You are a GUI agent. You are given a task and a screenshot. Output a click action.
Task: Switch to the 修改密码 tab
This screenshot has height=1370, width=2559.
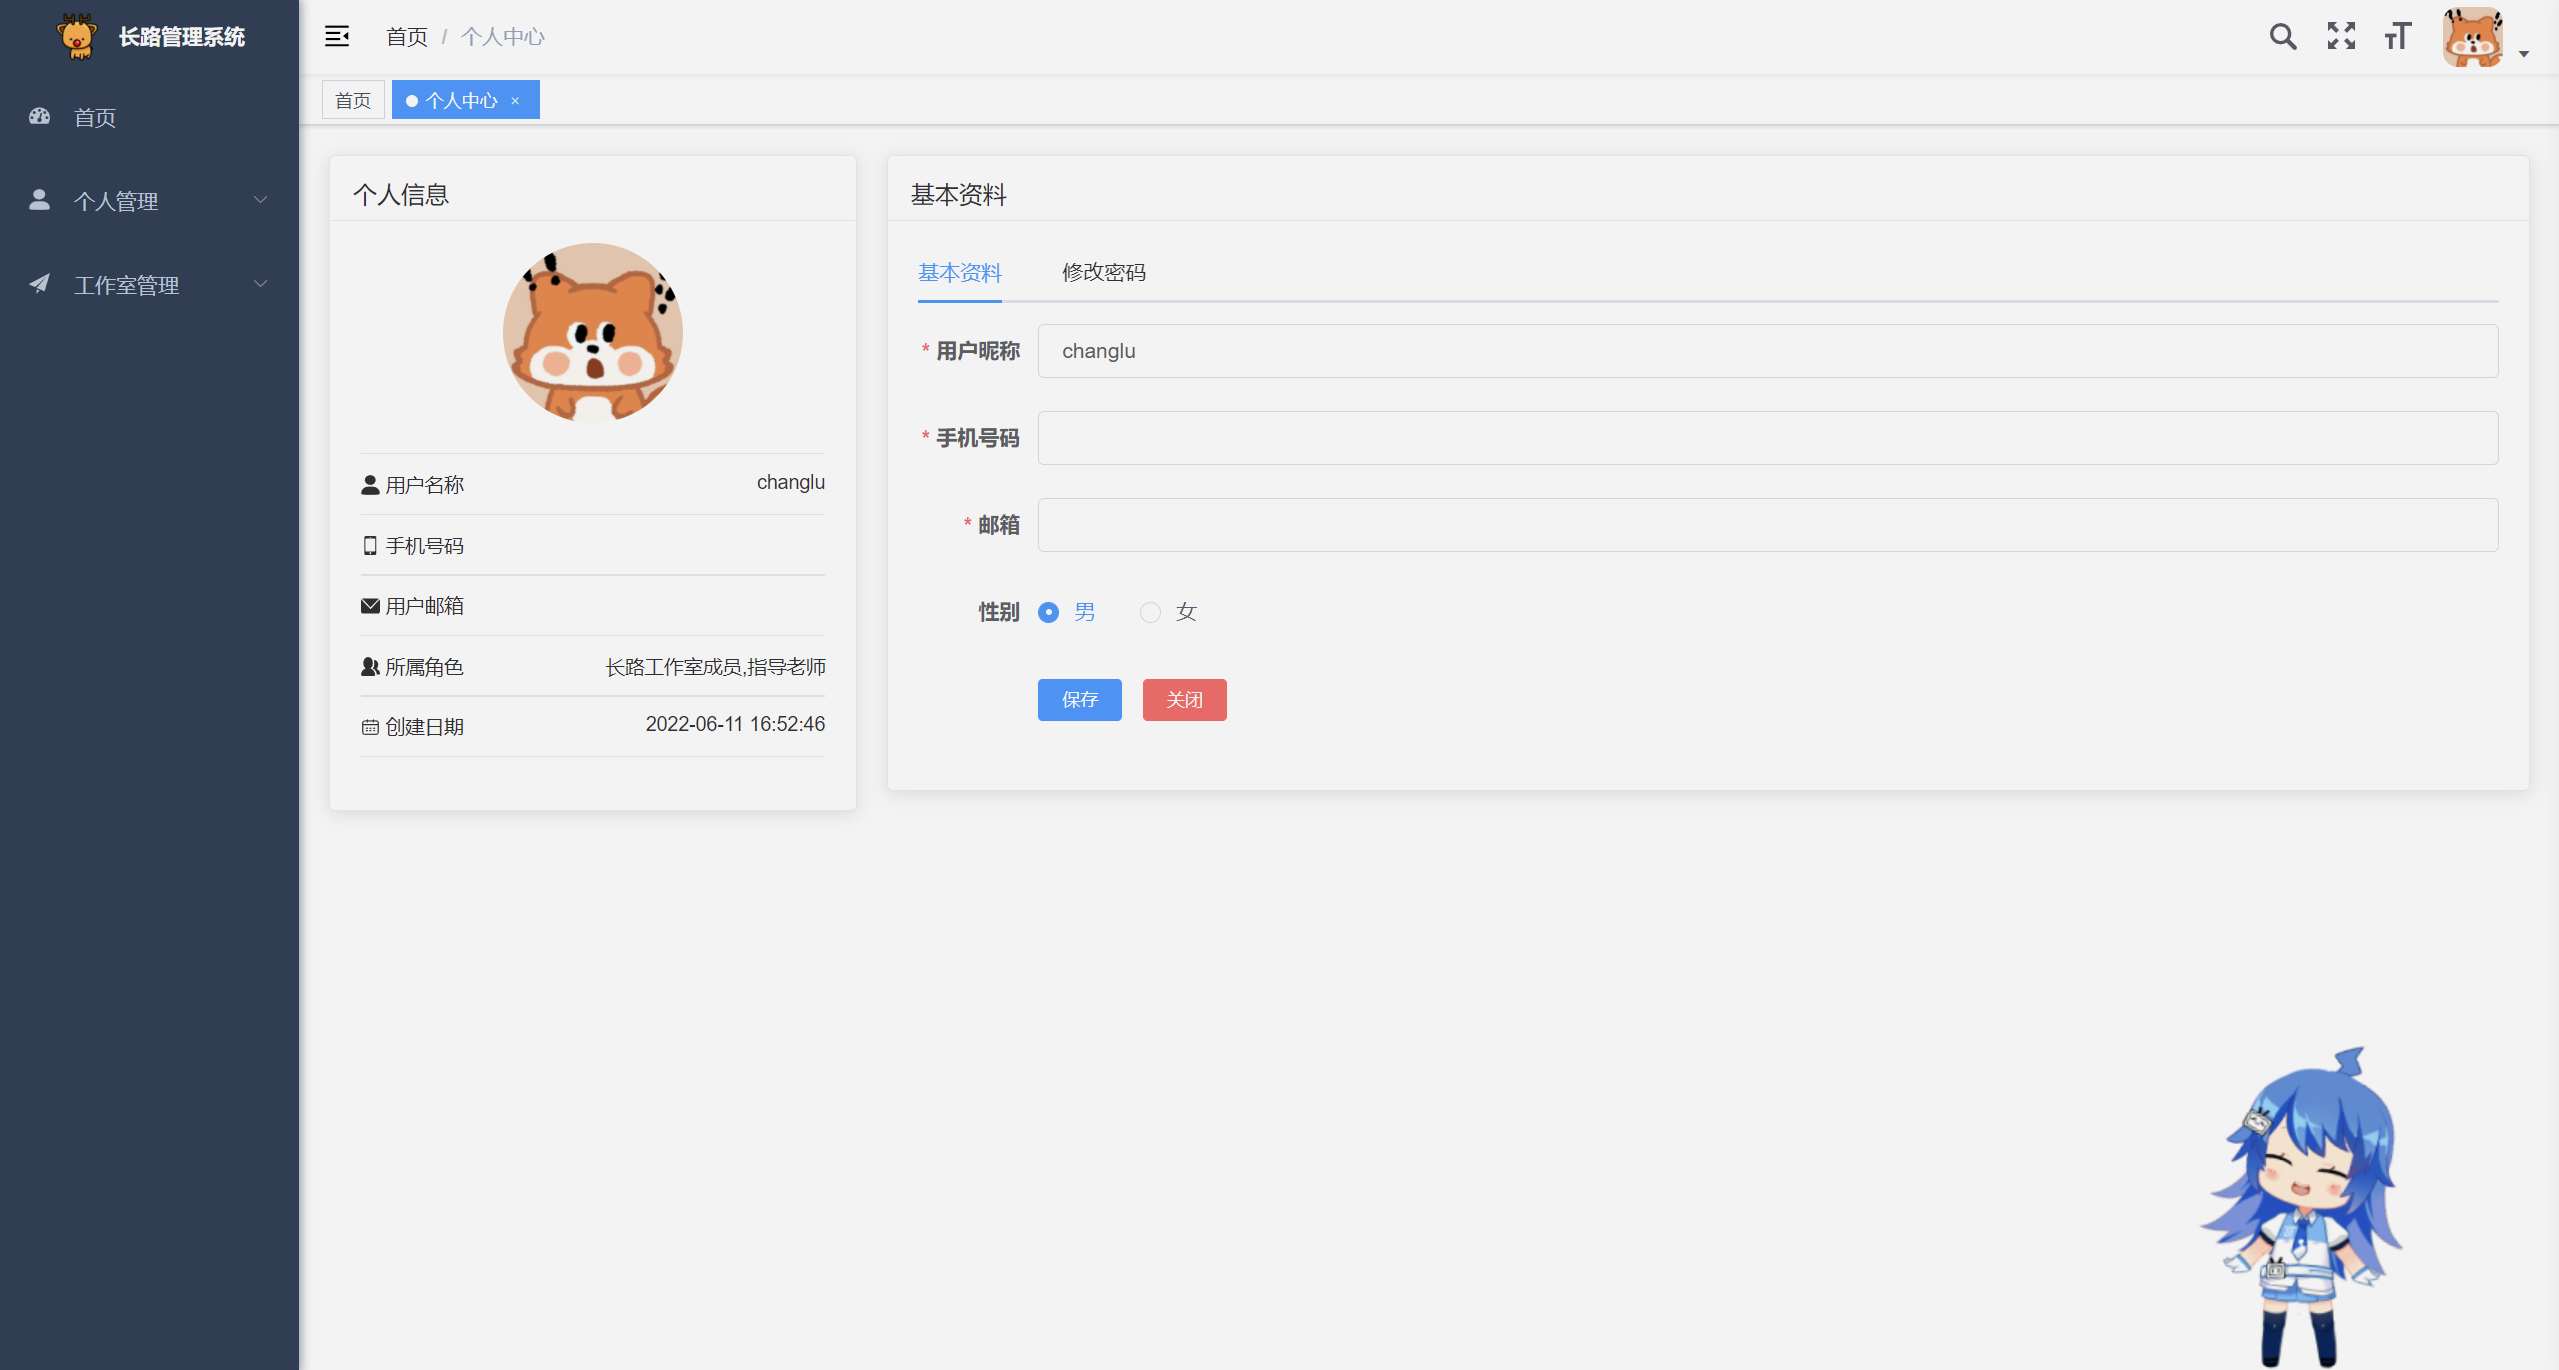(1103, 272)
